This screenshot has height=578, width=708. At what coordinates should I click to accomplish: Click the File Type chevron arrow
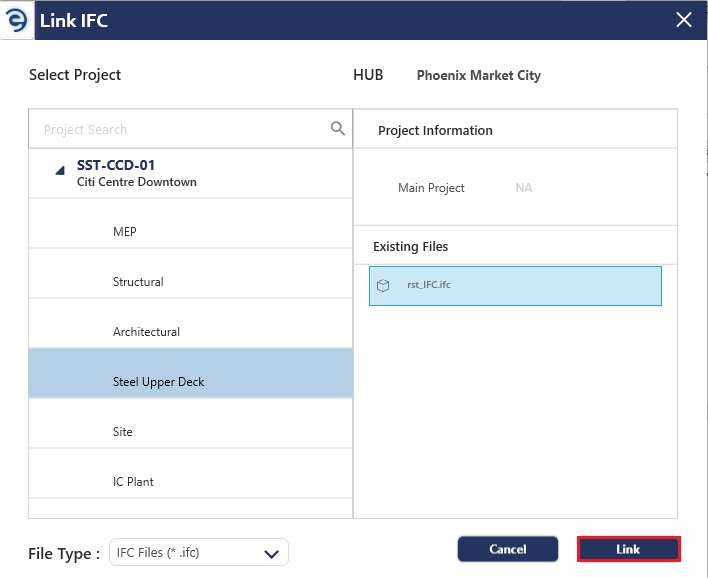pyautogui.click(x=271, y=554)
